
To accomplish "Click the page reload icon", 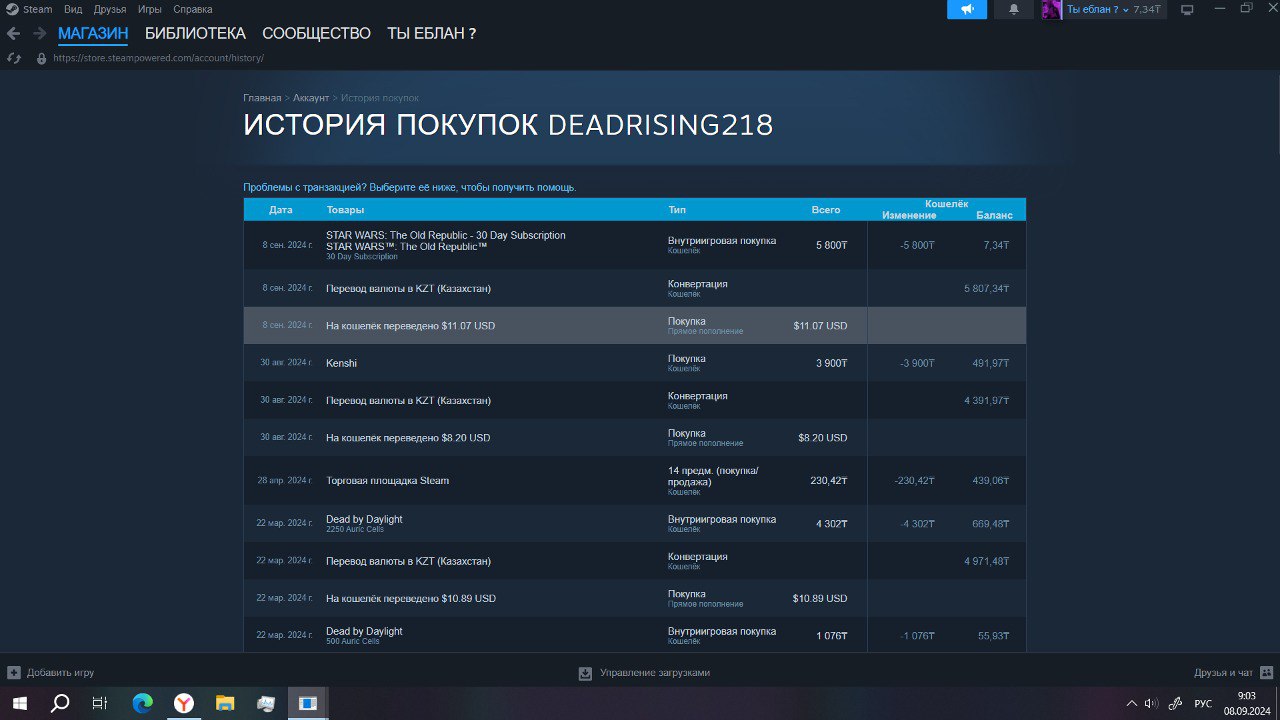I will click(14, 58).
